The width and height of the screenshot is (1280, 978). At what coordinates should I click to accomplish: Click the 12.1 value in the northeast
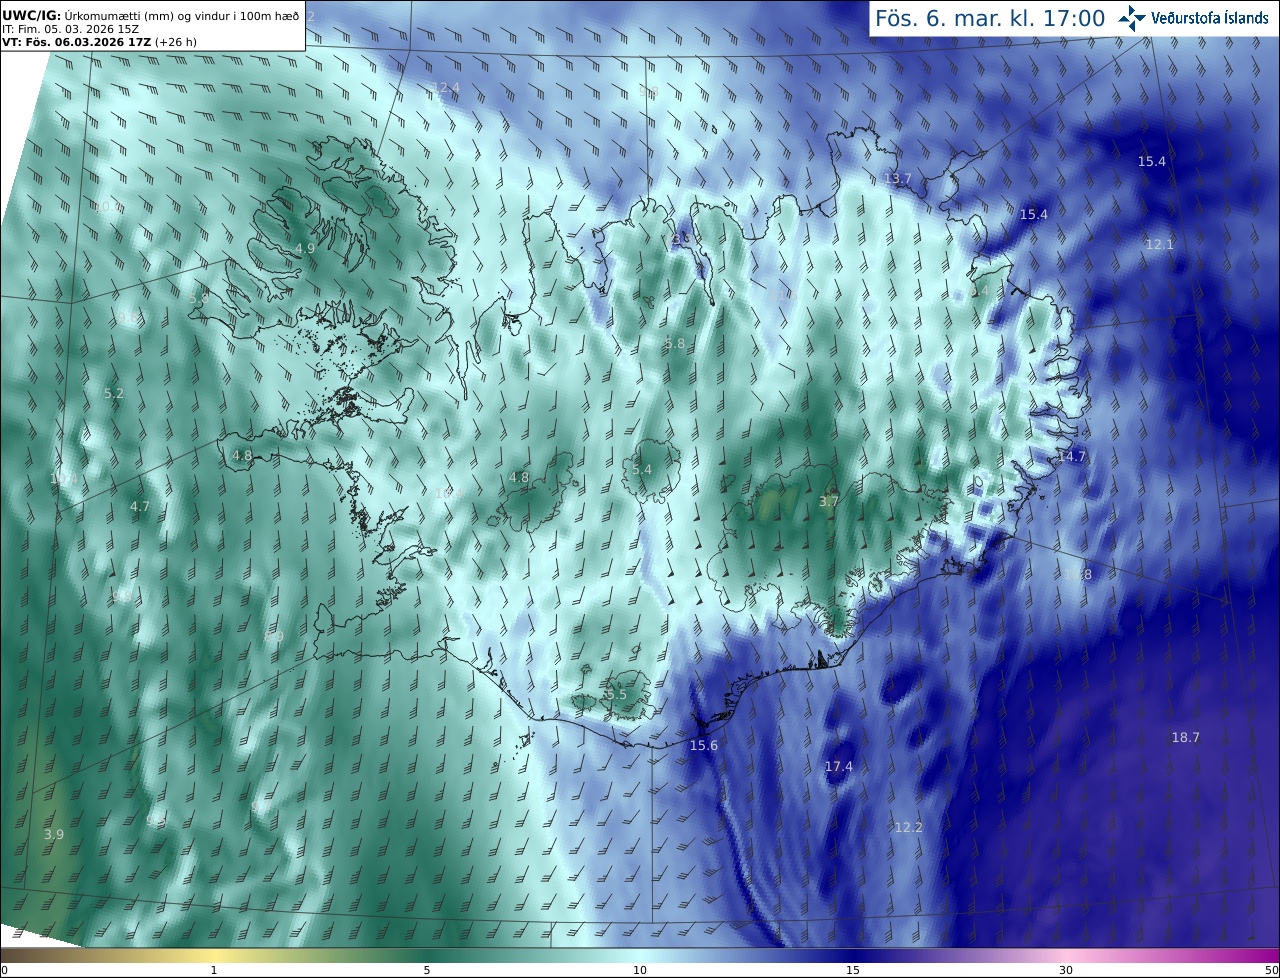tap(1159, 244)
